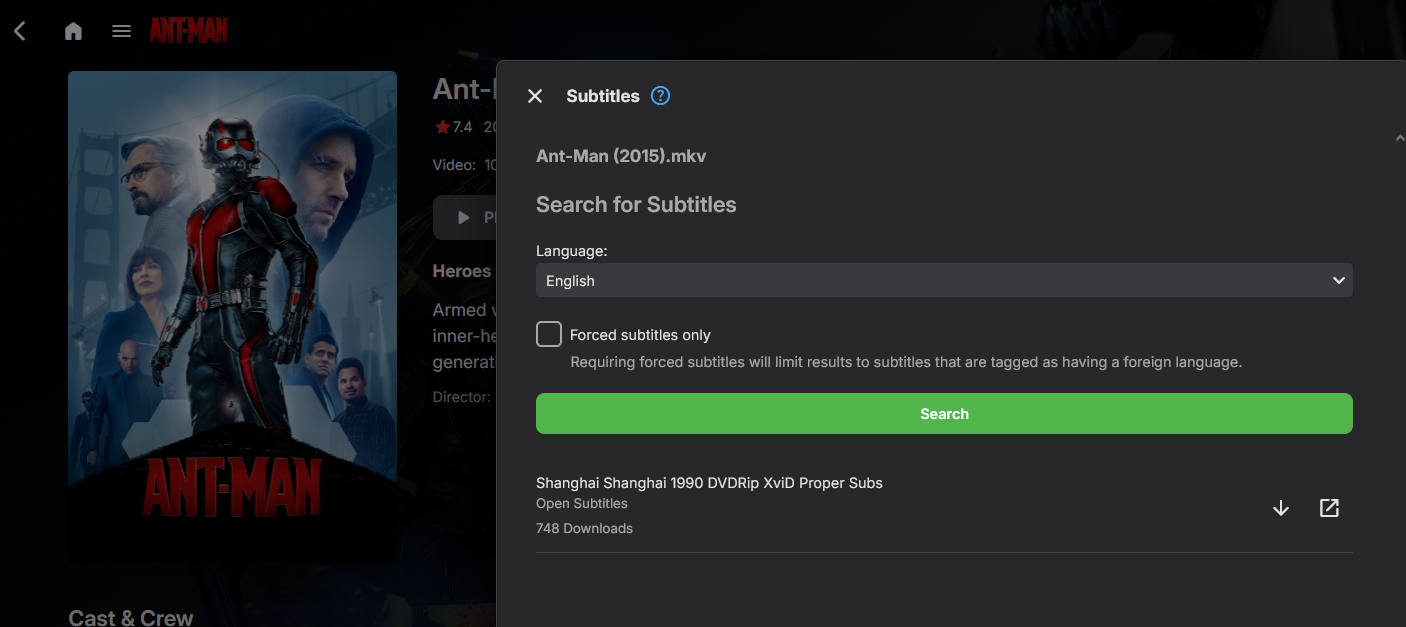Close the Subtitles dialog
Viewport: 1406px width, 627px height.
[535, 96]
